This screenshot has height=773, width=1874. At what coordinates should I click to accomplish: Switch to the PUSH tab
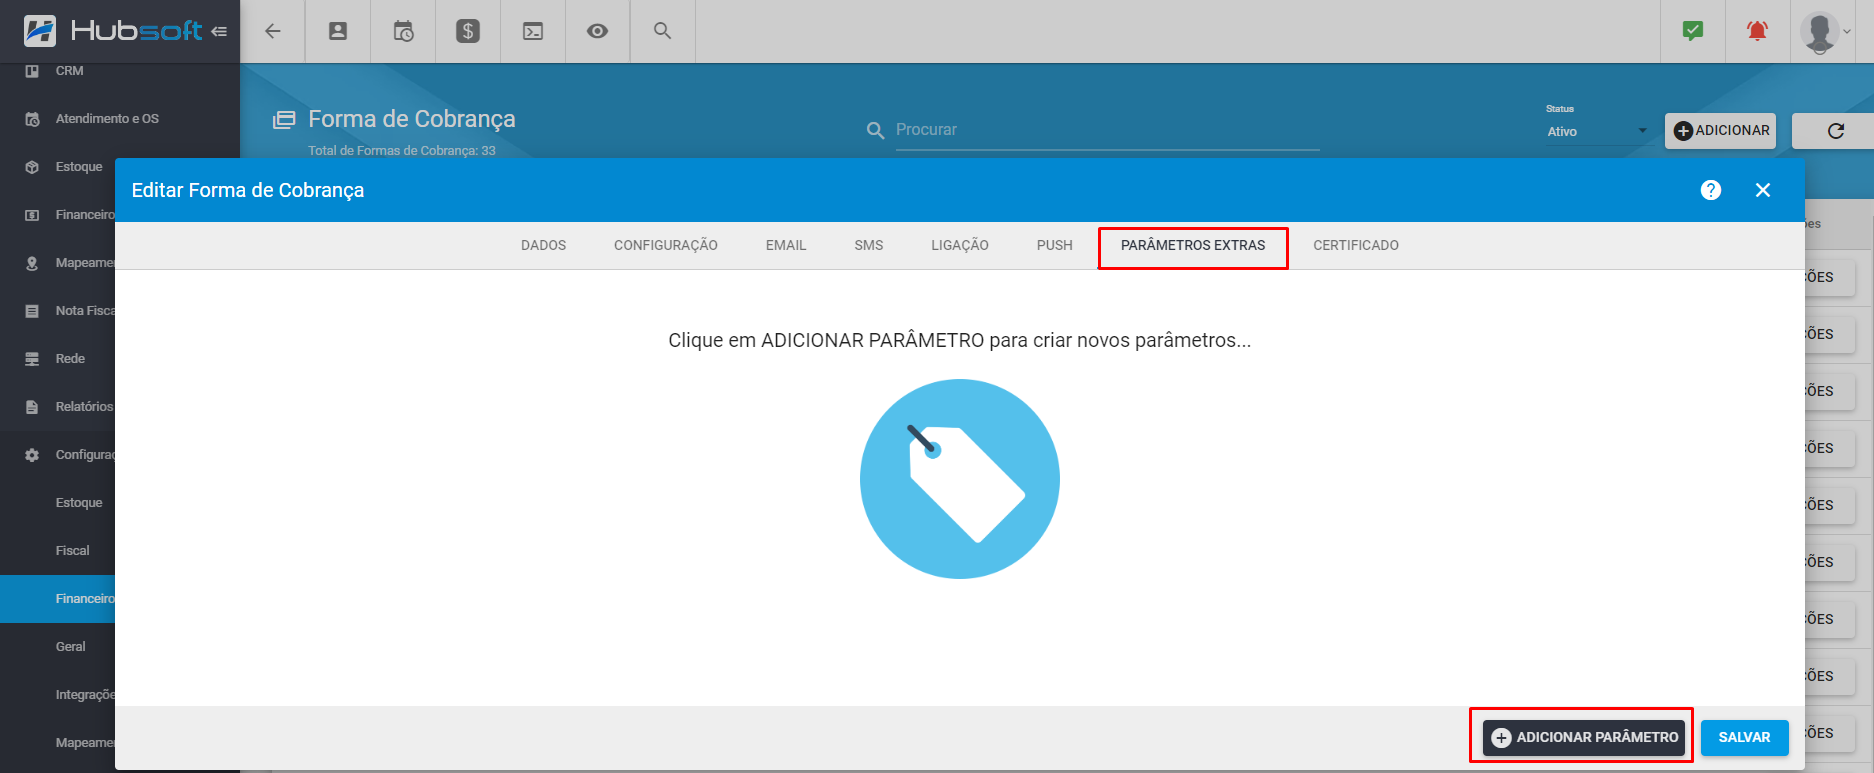coord(1055,245)
